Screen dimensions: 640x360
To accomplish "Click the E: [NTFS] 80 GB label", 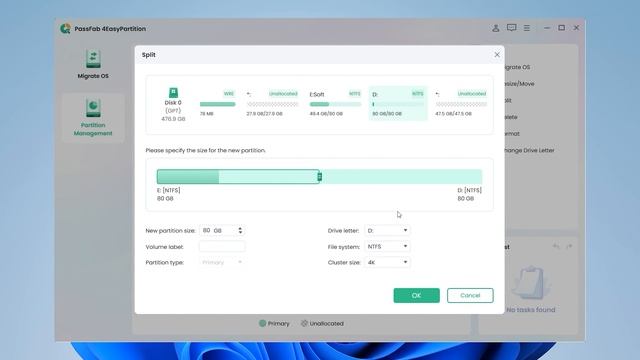I will coord(169,194).
